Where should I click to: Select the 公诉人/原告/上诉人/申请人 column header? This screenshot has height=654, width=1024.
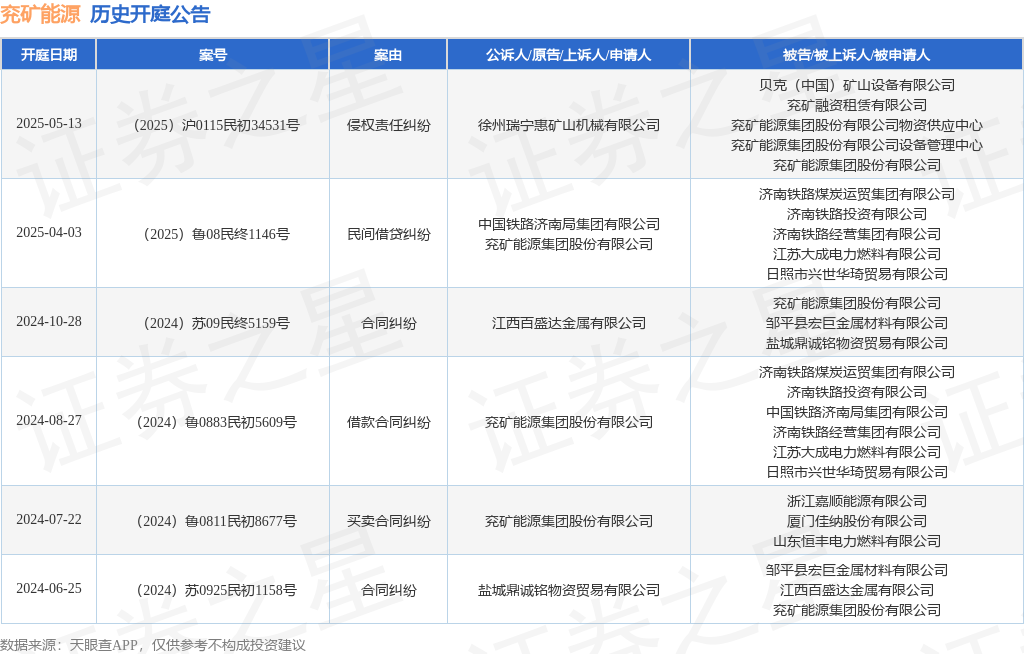click(568, 55)
